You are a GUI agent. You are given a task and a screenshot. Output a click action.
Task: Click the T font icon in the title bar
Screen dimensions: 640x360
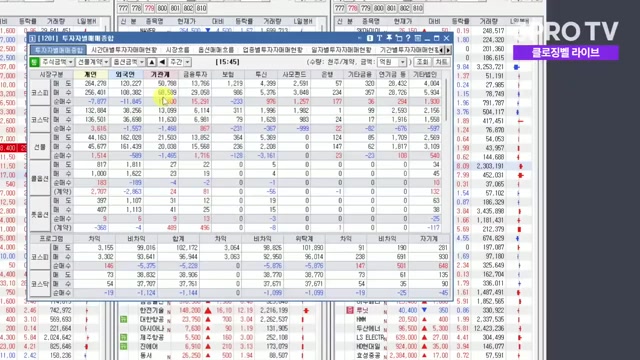click(x=379, y=38)
